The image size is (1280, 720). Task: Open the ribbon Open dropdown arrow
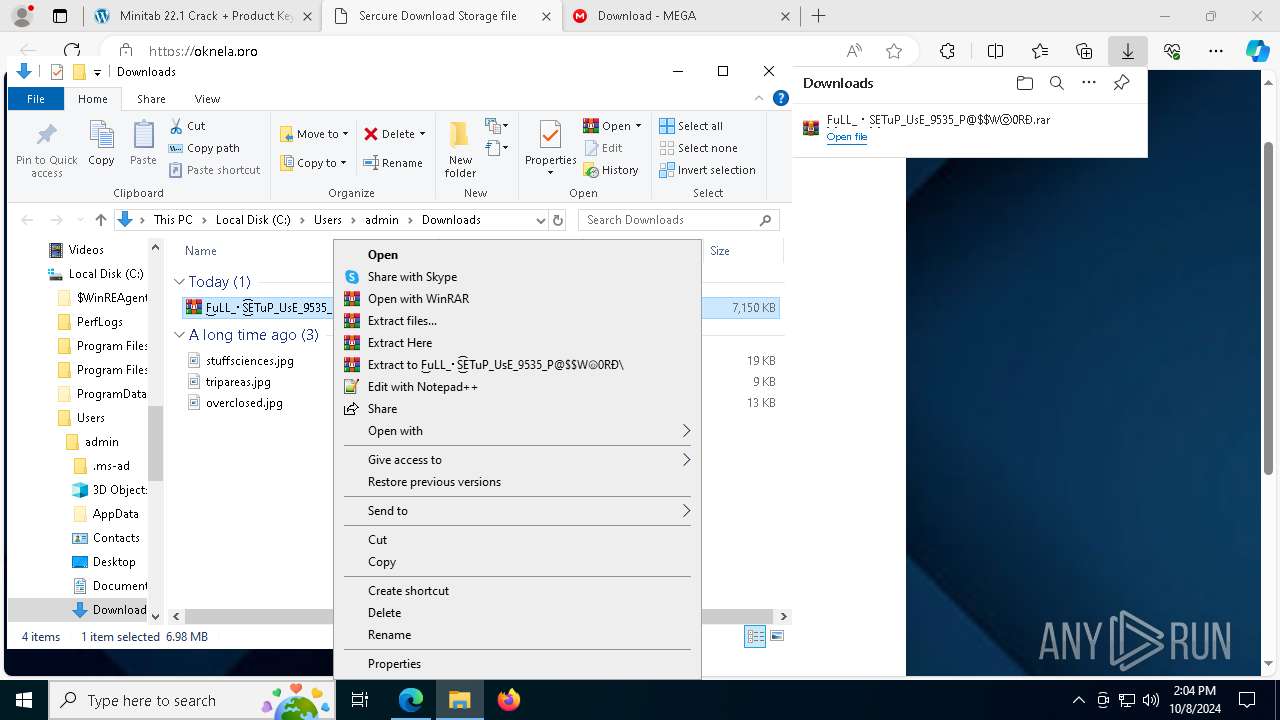[x=638, y=126]
